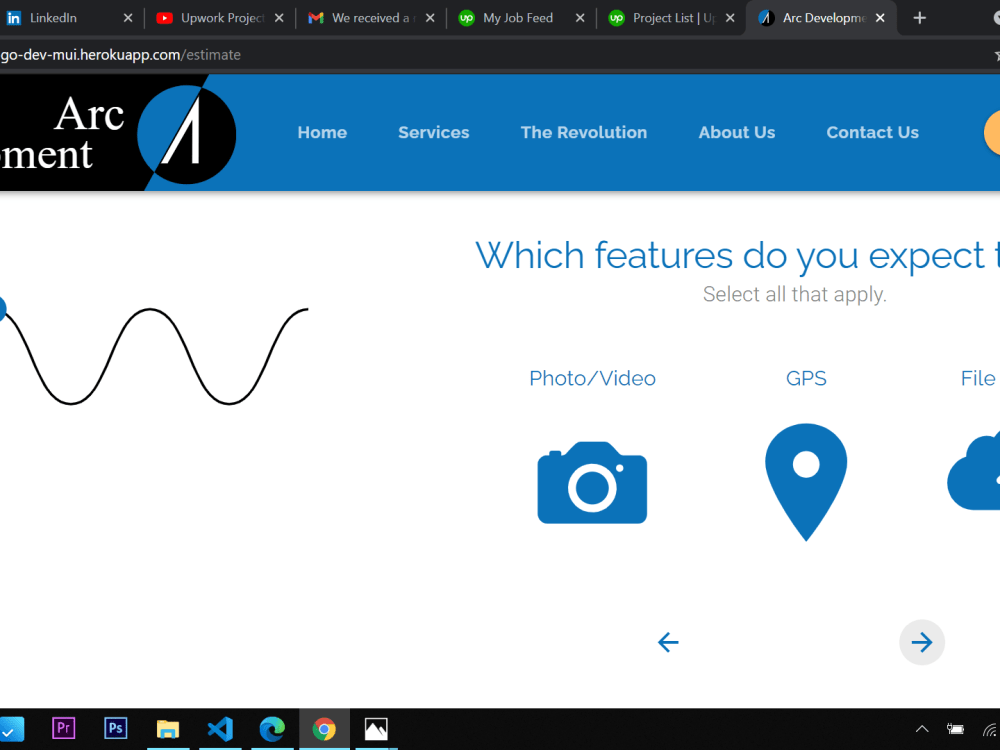Switch to Chrome in the taskbar
The image size is (1000, 750).
[324, 728]
